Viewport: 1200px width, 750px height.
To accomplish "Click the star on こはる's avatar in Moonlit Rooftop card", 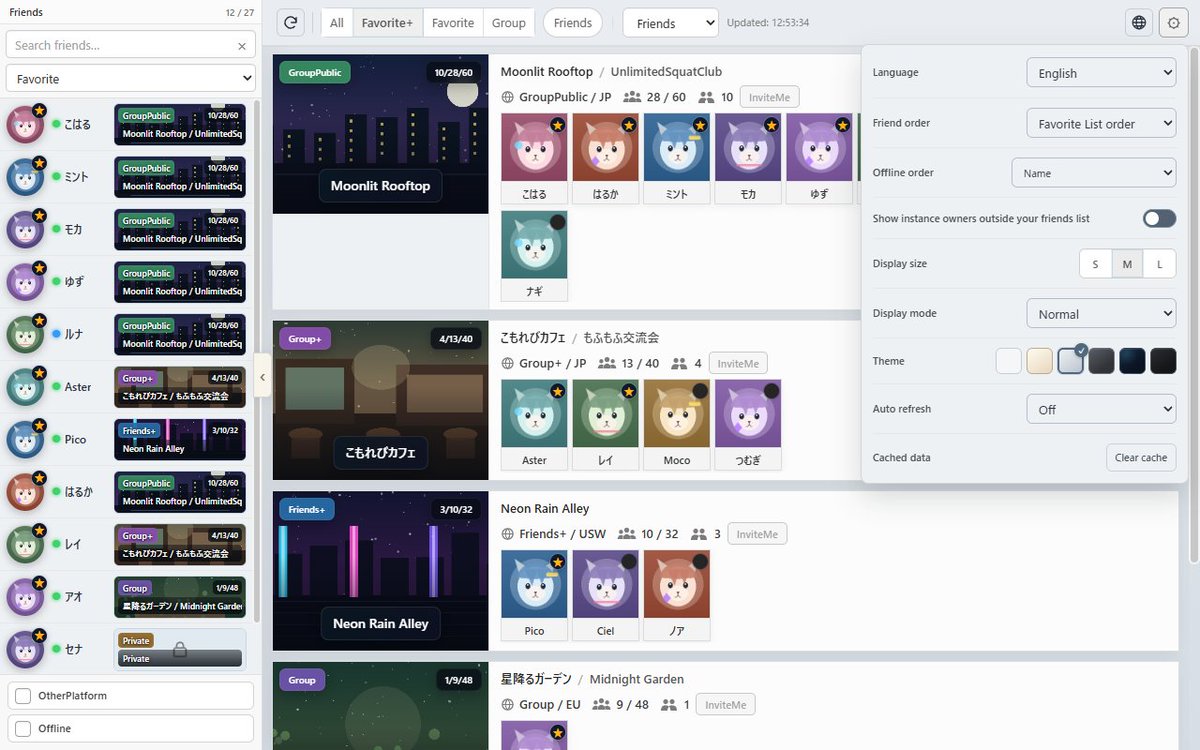I will pyautogui.click(x=557, y=125).
